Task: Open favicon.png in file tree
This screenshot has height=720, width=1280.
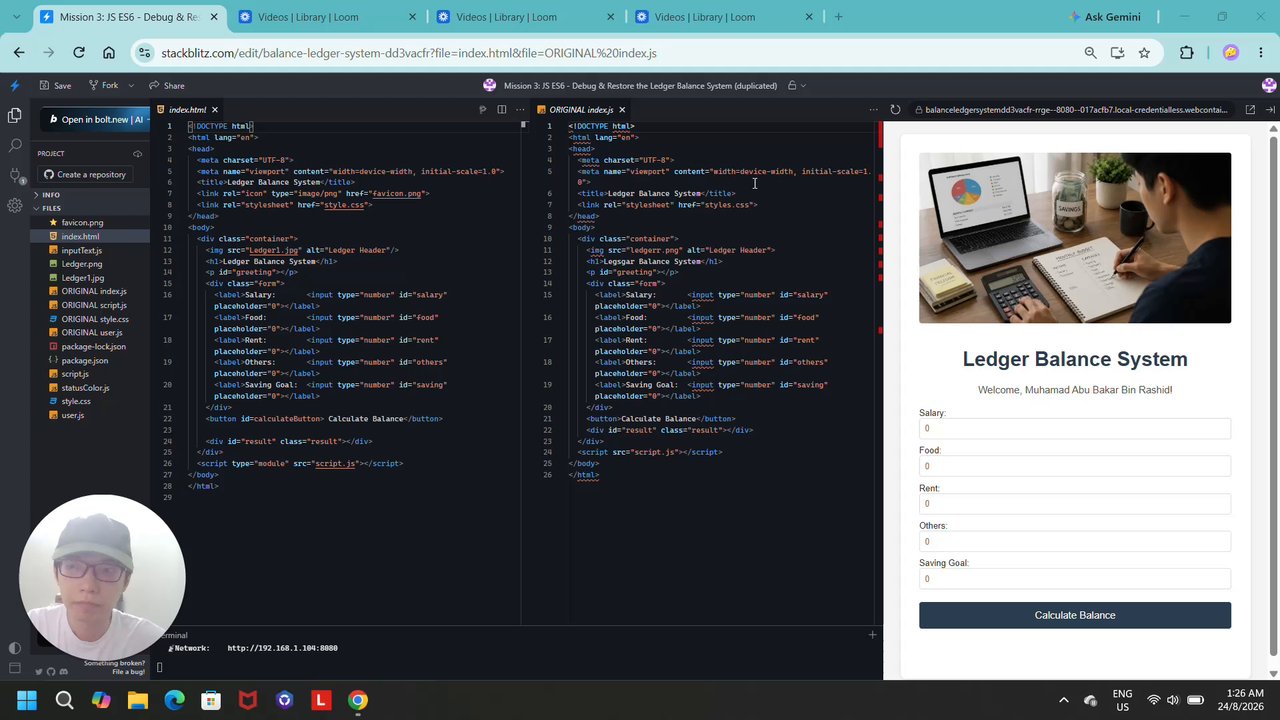Action: [82, 223]
